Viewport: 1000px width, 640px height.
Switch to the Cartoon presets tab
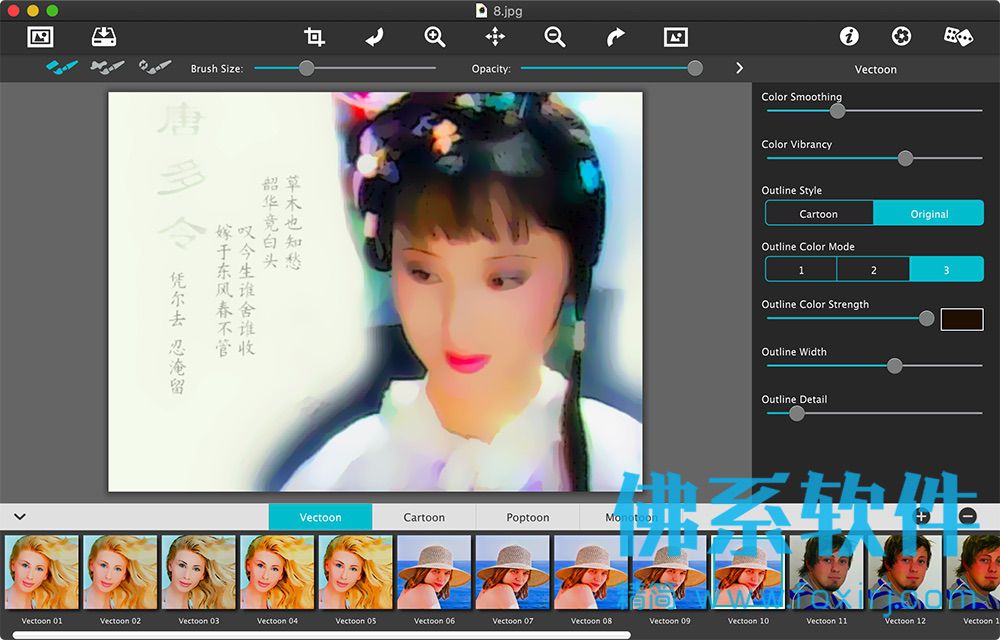click(x=424, y=517)
